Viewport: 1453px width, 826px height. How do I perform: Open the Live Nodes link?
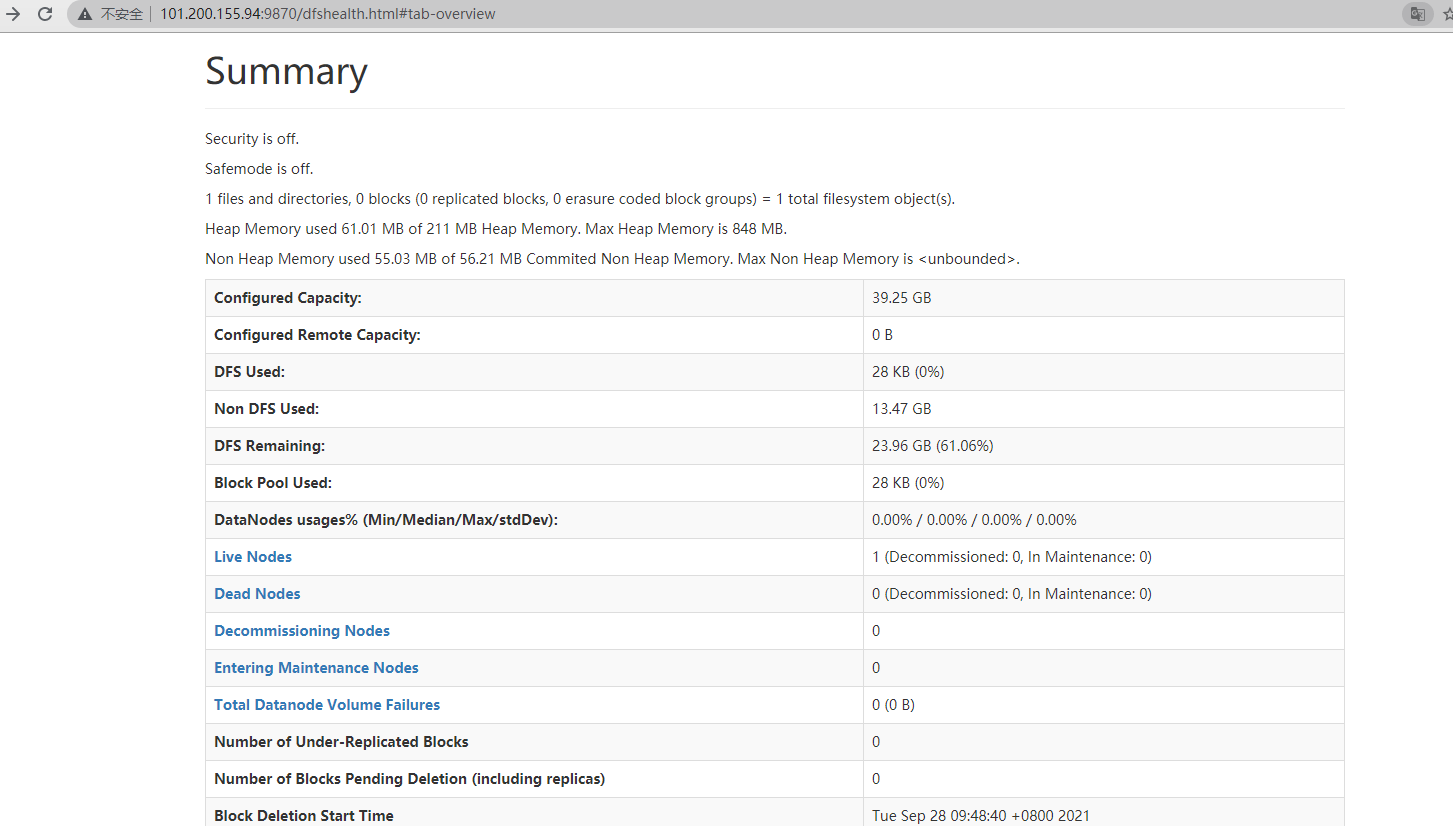[253, 557]
